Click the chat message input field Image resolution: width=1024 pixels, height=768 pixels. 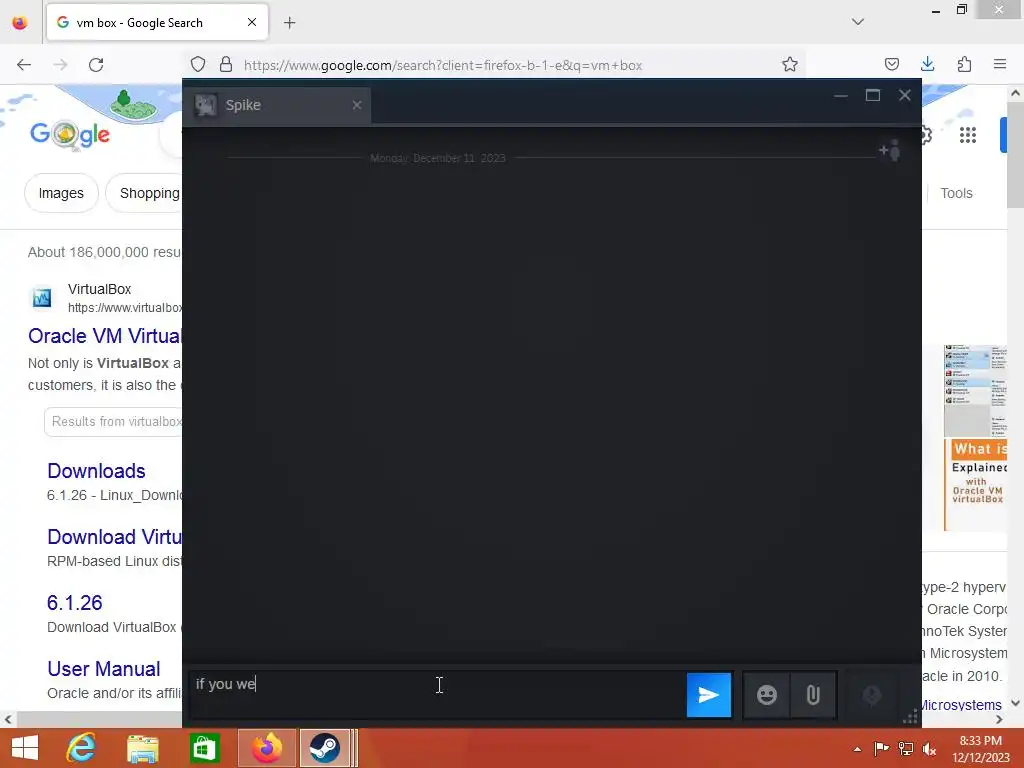[x=437, y=695]
